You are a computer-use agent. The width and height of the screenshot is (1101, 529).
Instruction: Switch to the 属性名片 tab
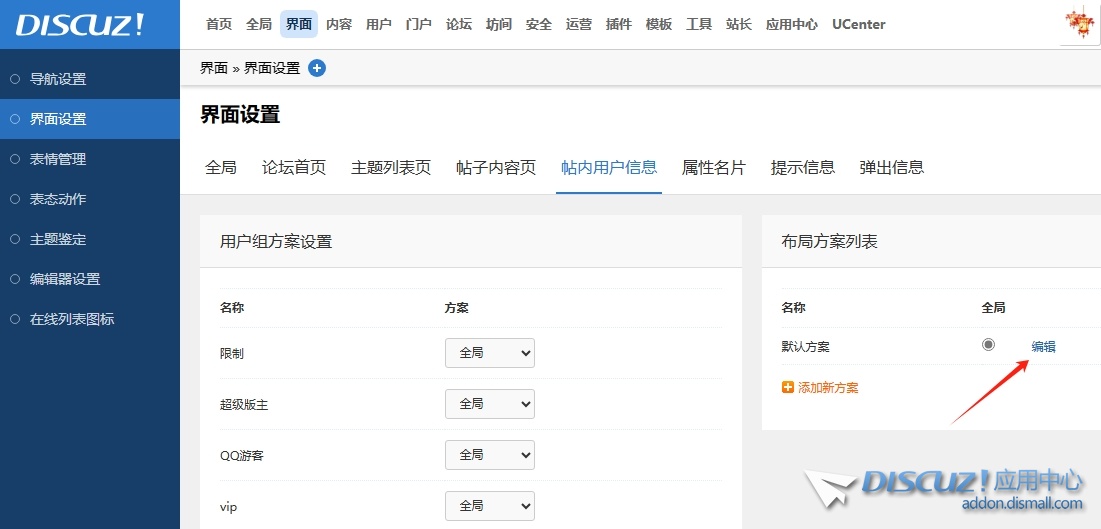click(713, 168)
